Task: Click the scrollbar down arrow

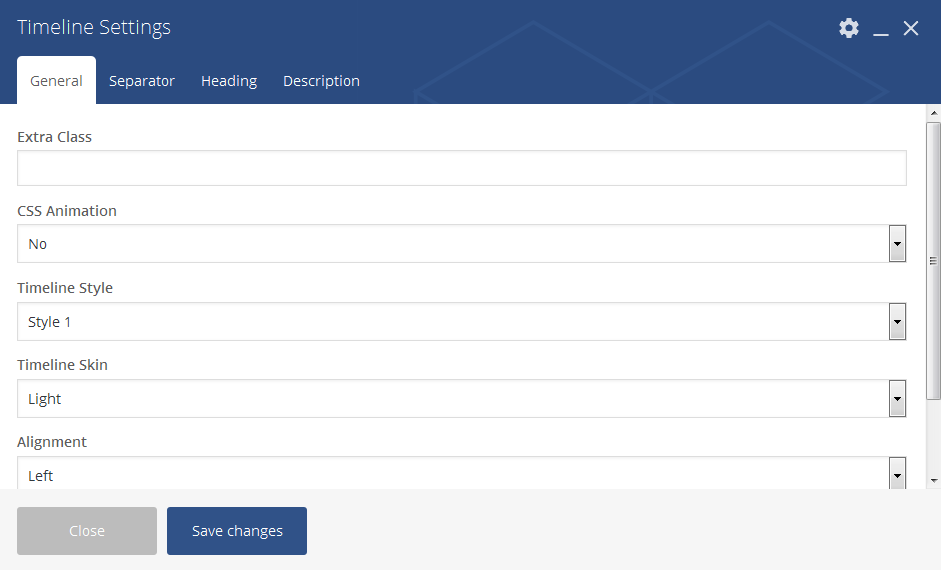Action: (933, 481)
